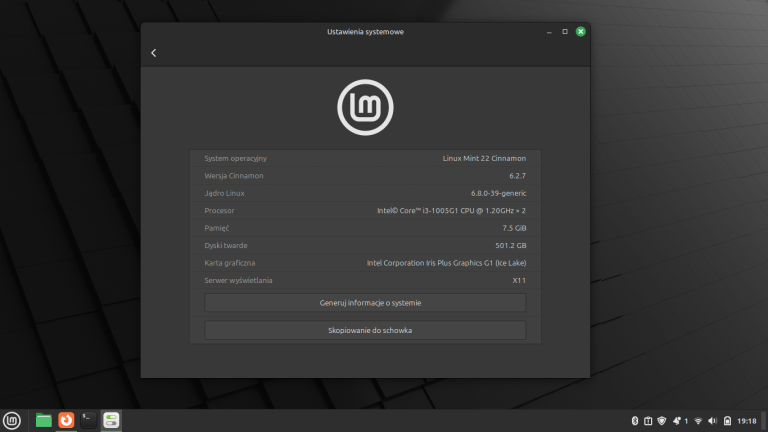Image resolution: width=768 pixels, height=432 pixels.
Task: Click the show desktop strip by clock
Action: pyautogui.click(x=764, y=421)
